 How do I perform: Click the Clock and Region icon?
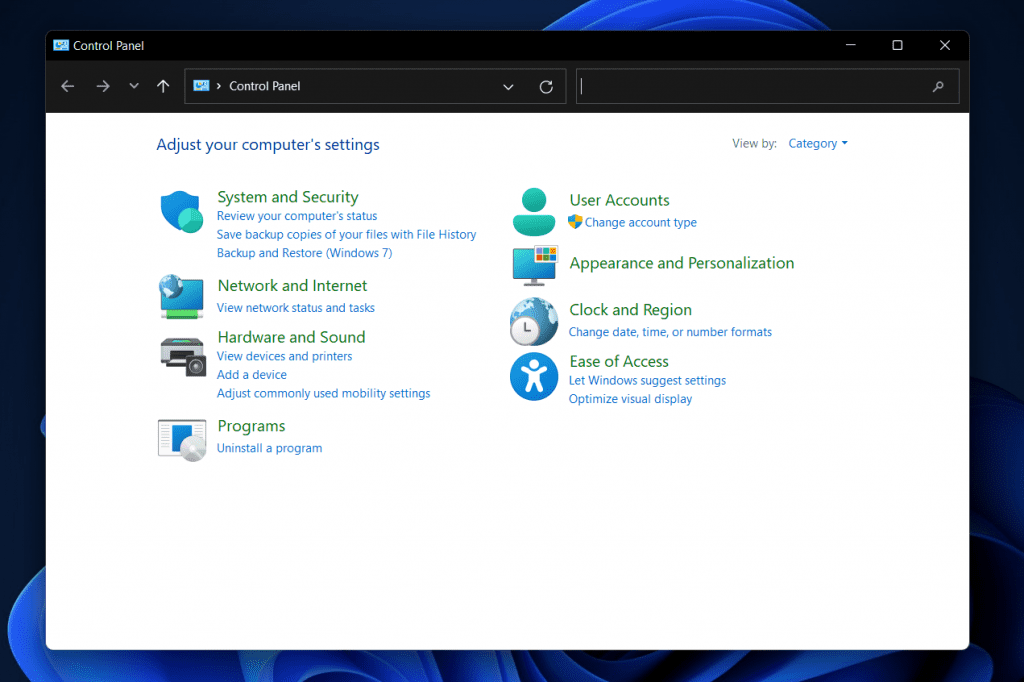(x=533, y=321)
